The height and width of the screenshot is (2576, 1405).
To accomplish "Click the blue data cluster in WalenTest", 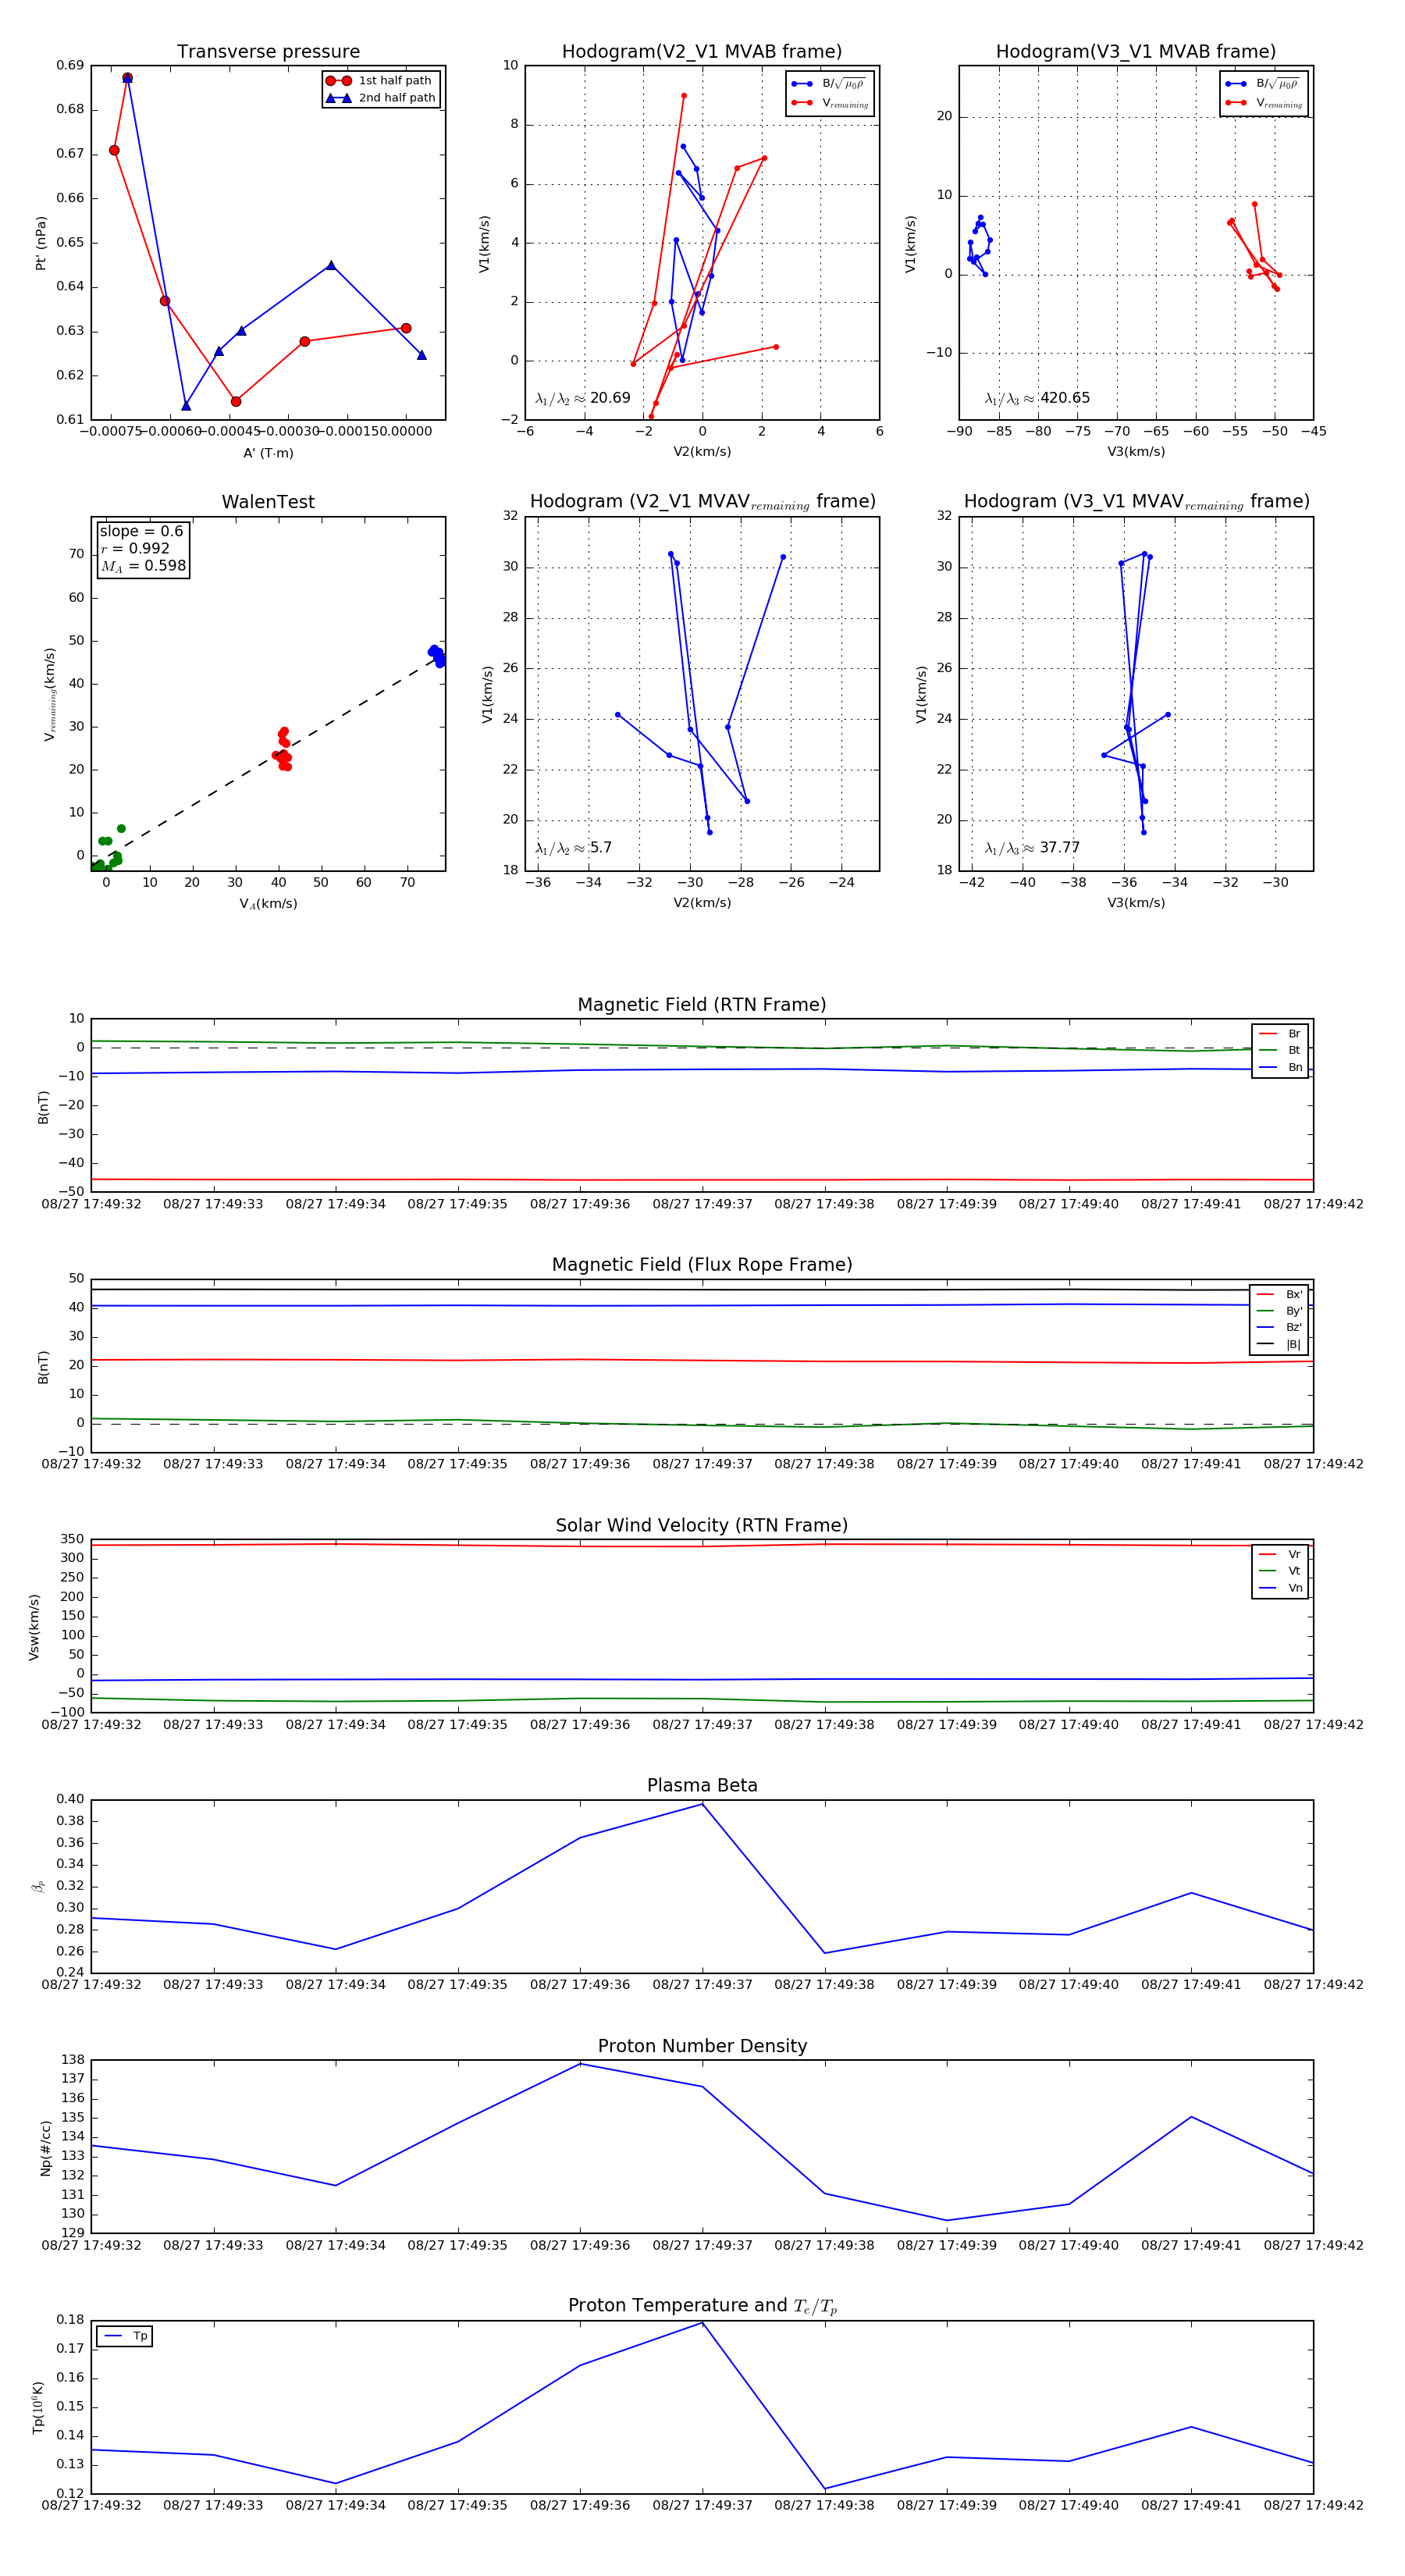I will tap(437, 655).
